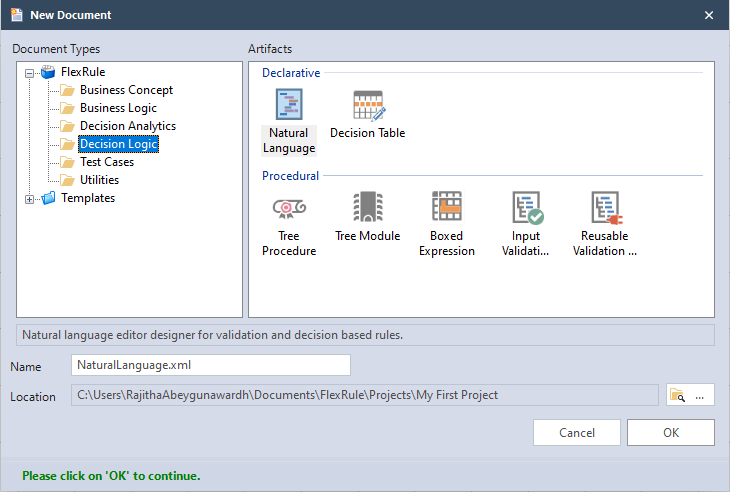
Task: Click the 'Input Validati...' artifact label
Action: click(x=526, y=243)
